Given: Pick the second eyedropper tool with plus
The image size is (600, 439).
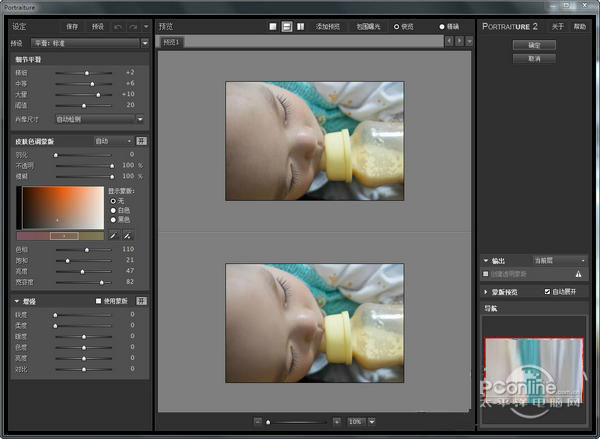Looking at the screenshot, I should coord(127,235).
